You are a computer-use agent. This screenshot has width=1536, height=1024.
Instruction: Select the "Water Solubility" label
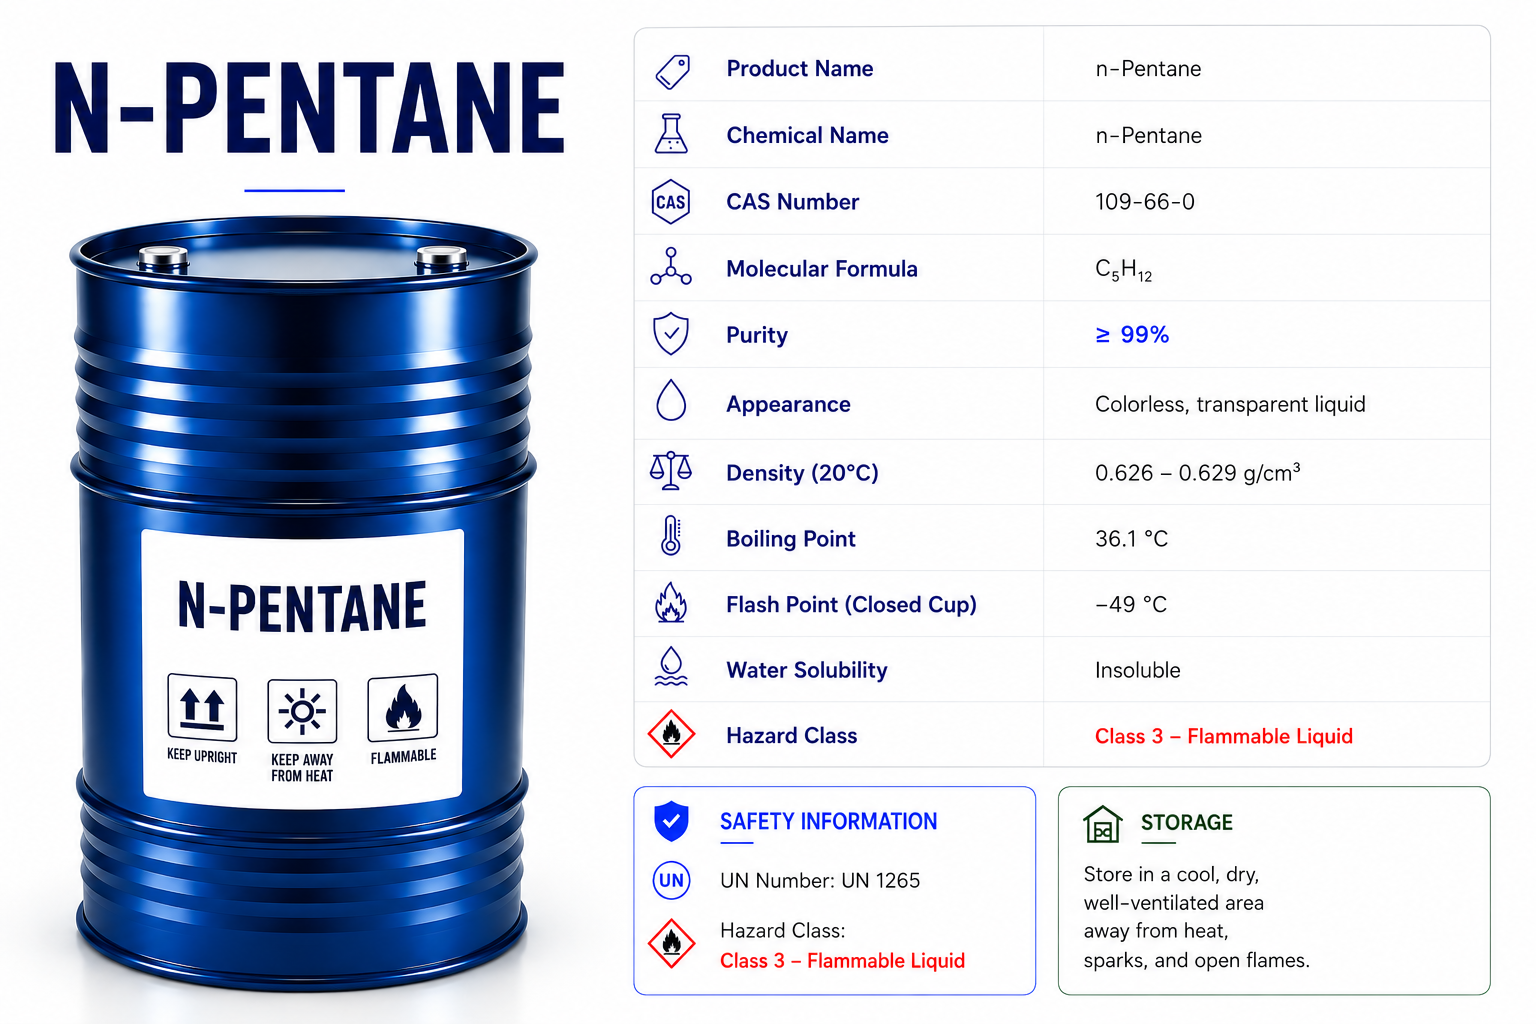tap(806, 670)
